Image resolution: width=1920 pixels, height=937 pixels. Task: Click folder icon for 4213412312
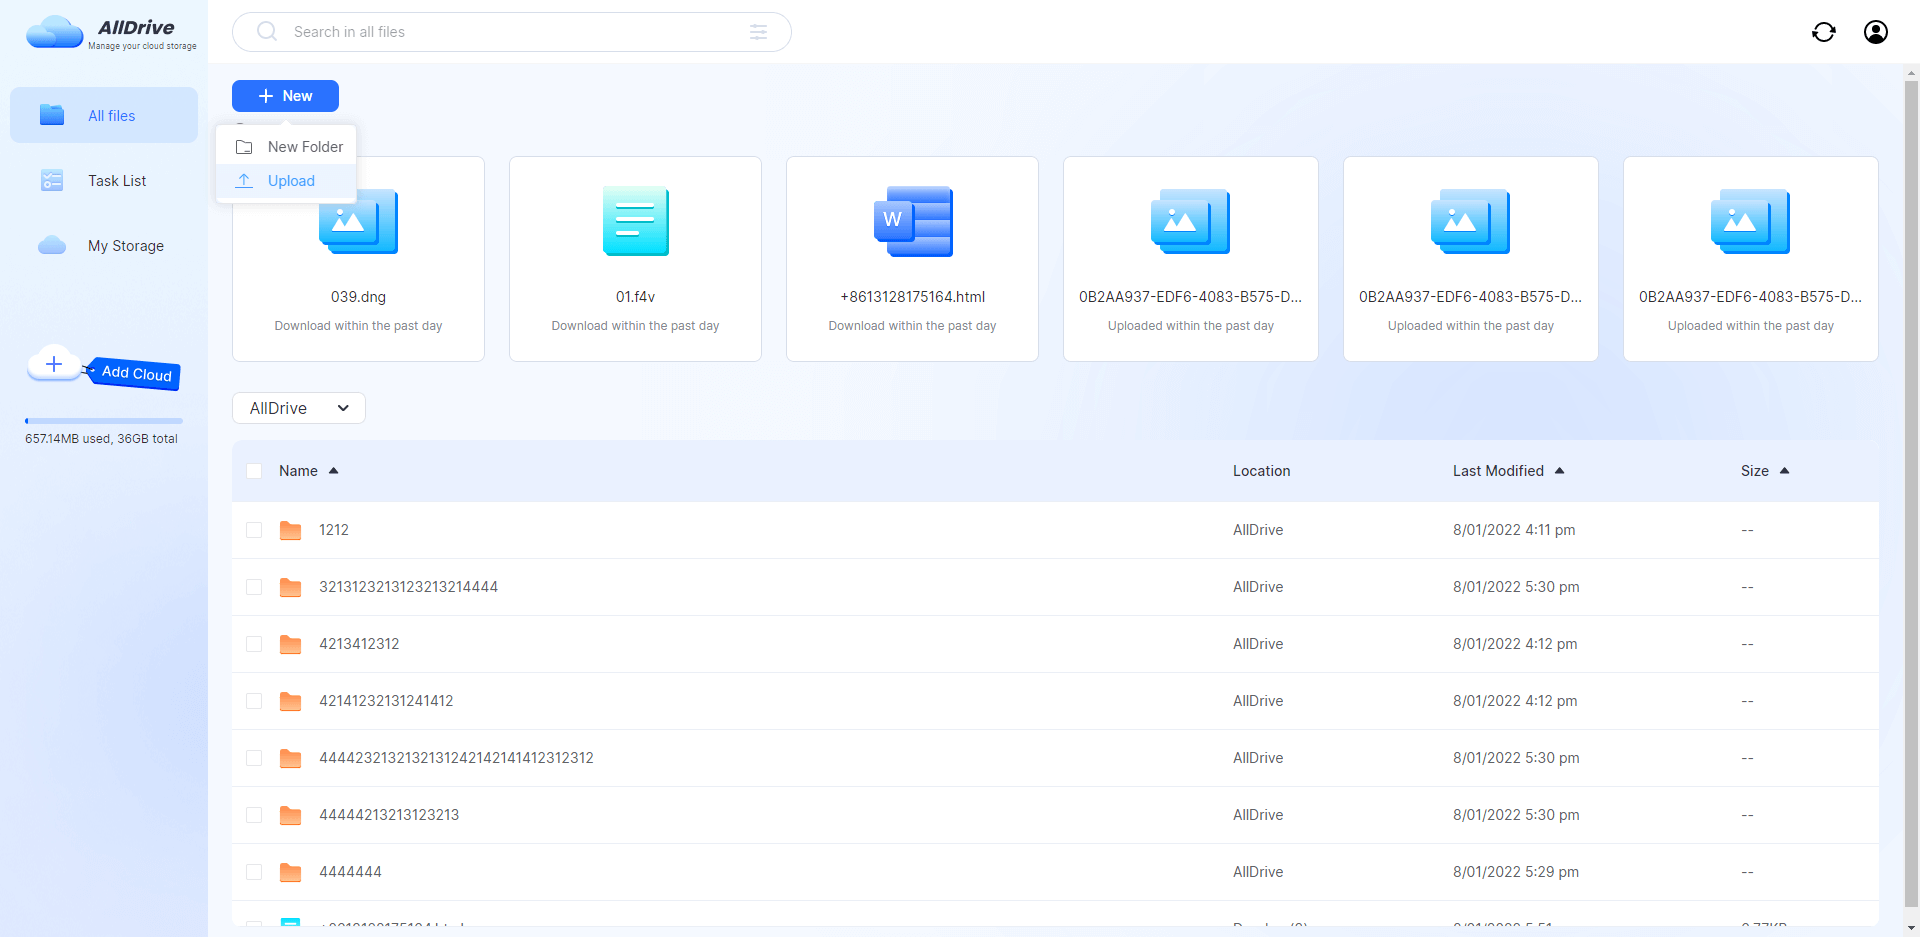click(x=290, y=644)
